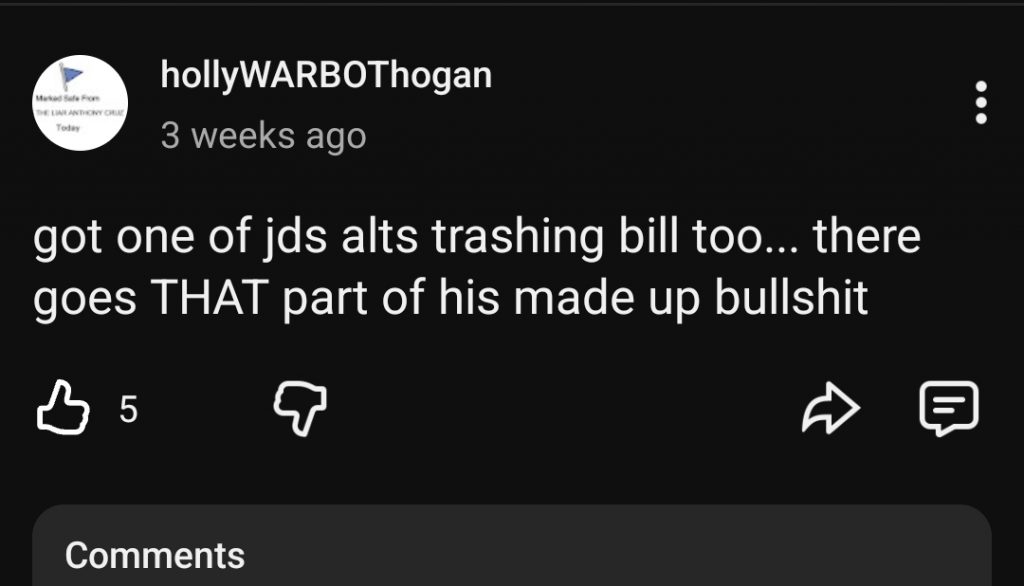Toggle thumbs-up on this community post
Viewport: 1024px width, 586px height.
(63, 408)
